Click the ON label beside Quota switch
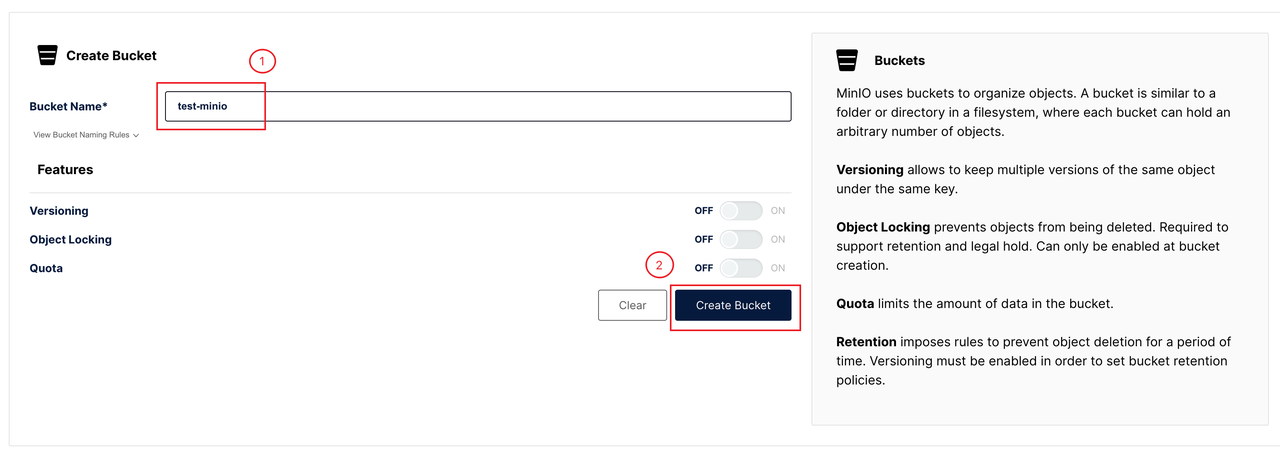Image resolution: width=1280 pixels, height=467 pixels. tap(778, 268)
